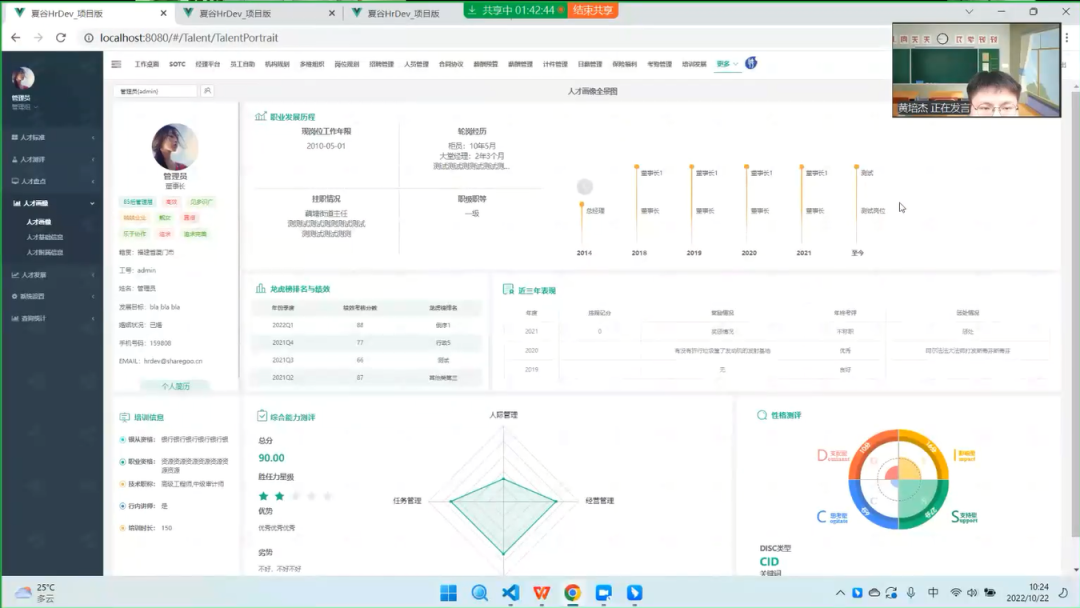The image size is (1080, 608).
Task: Click the browser forward arrow
Action: point(38,38)
